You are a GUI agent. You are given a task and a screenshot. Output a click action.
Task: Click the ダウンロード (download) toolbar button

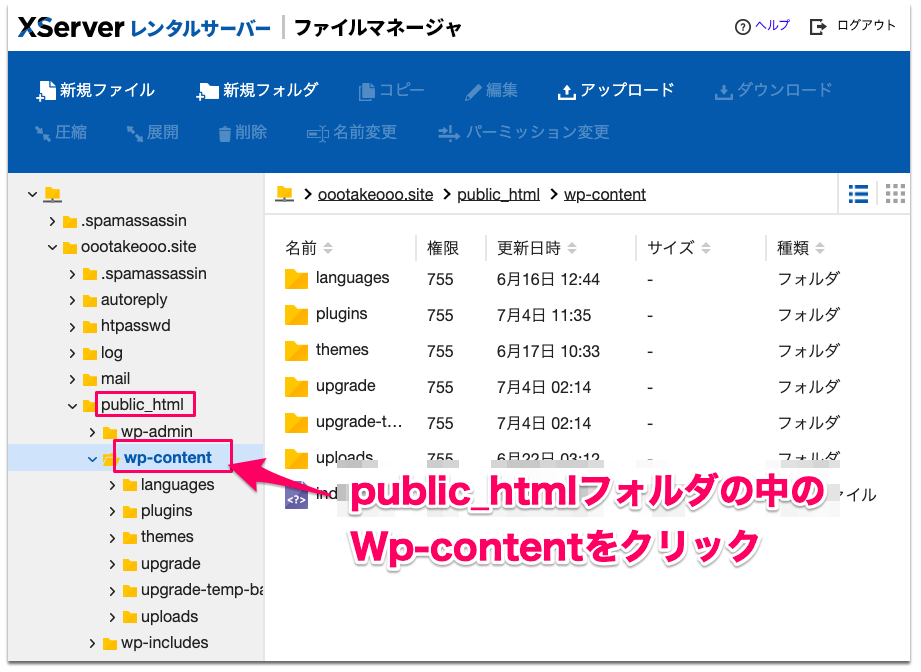tap(774, 90)
